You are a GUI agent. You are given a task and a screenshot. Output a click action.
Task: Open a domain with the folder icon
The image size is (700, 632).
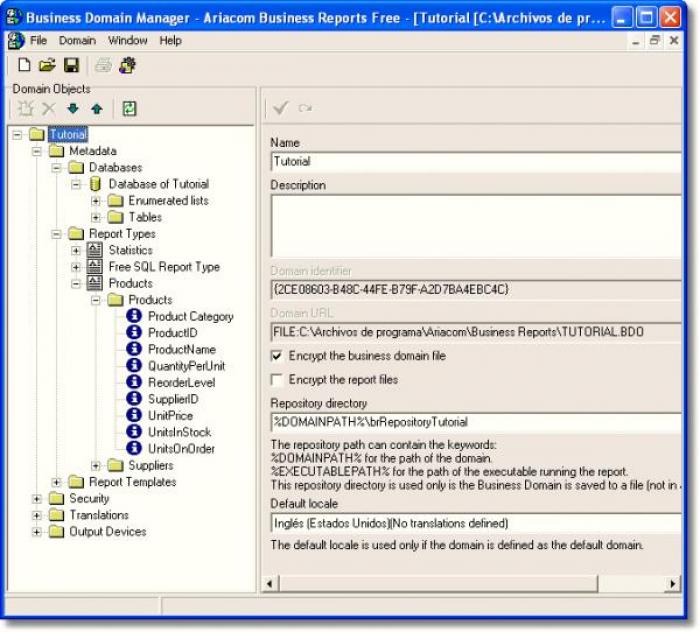(x=47, y=66)
